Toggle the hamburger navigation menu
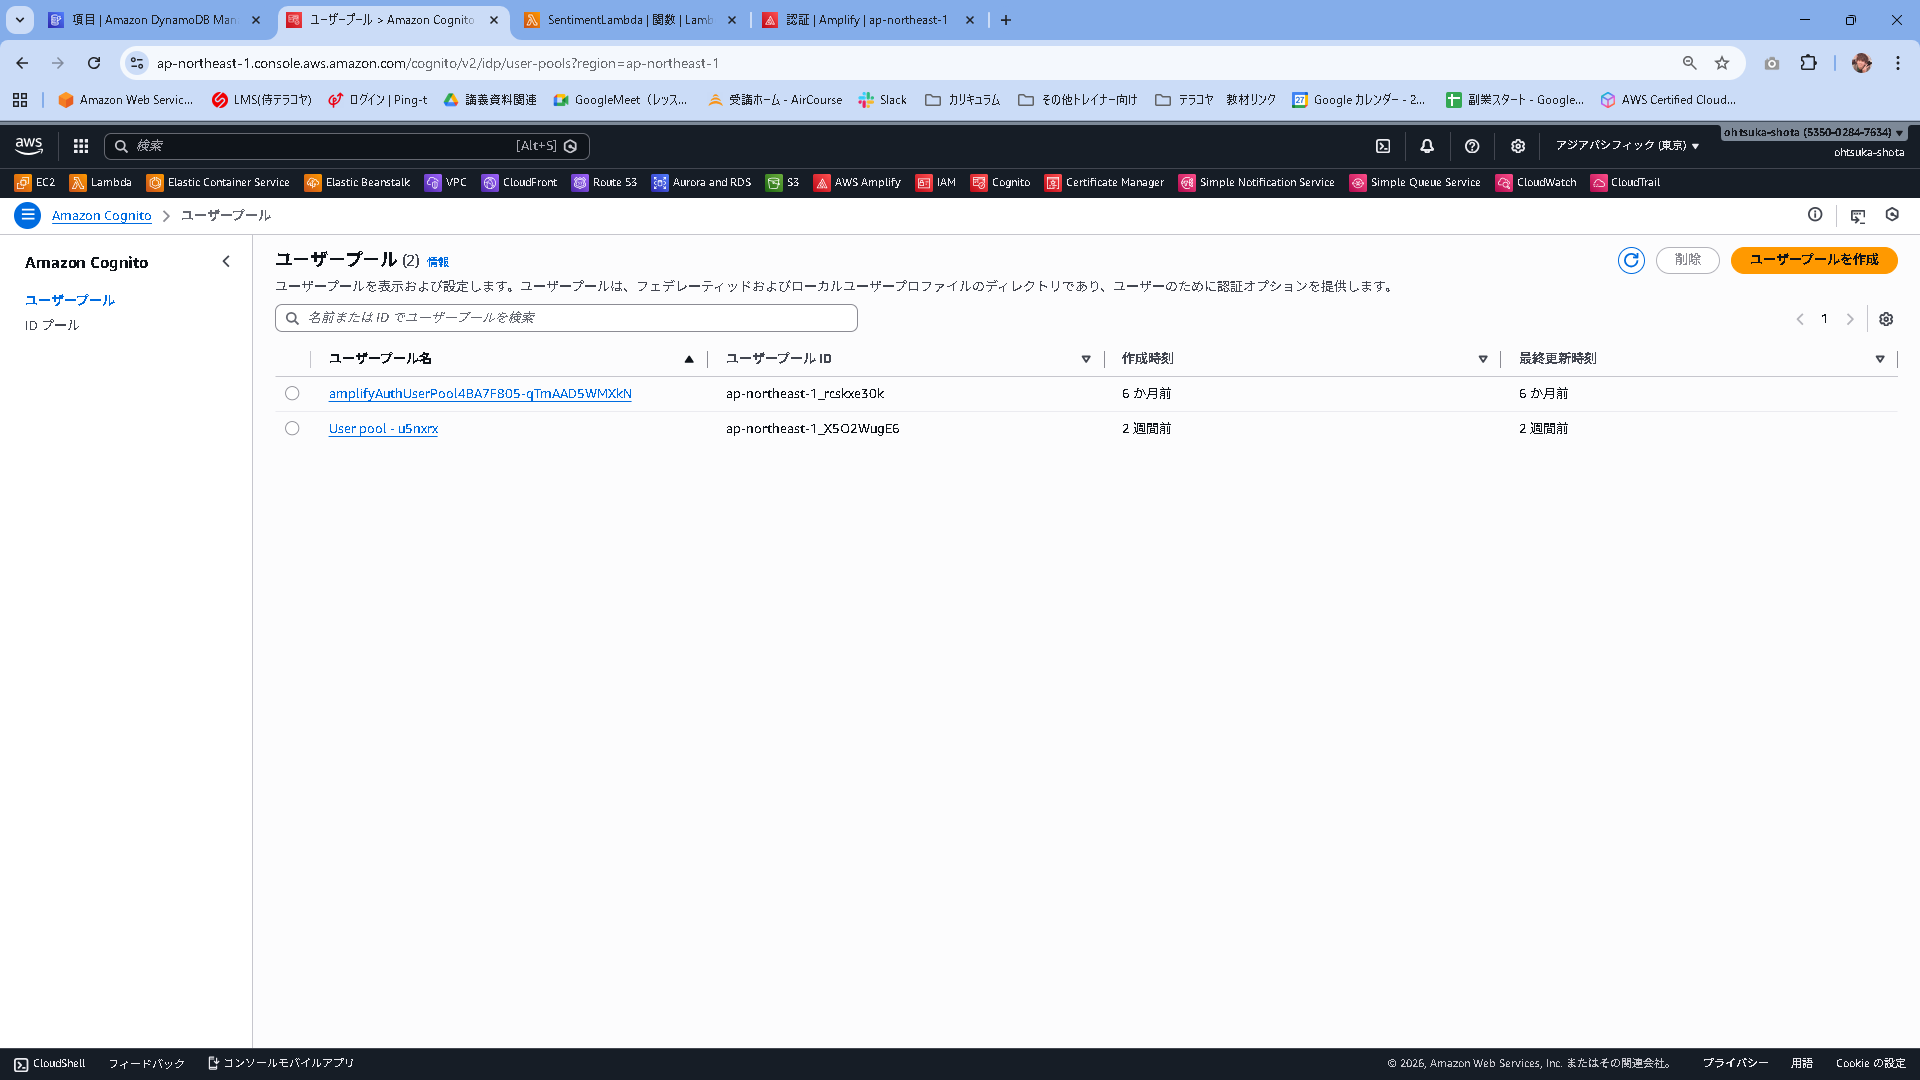The height and width of the screenshot is (1080, 1920). (x=28, y=215)
